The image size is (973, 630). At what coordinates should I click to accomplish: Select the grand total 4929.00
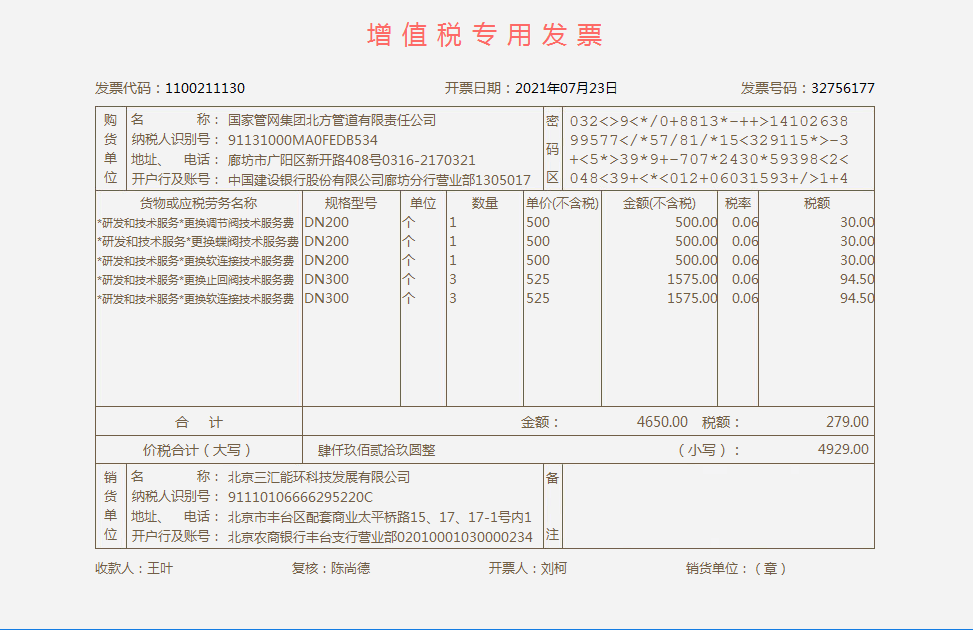(843, 449)
